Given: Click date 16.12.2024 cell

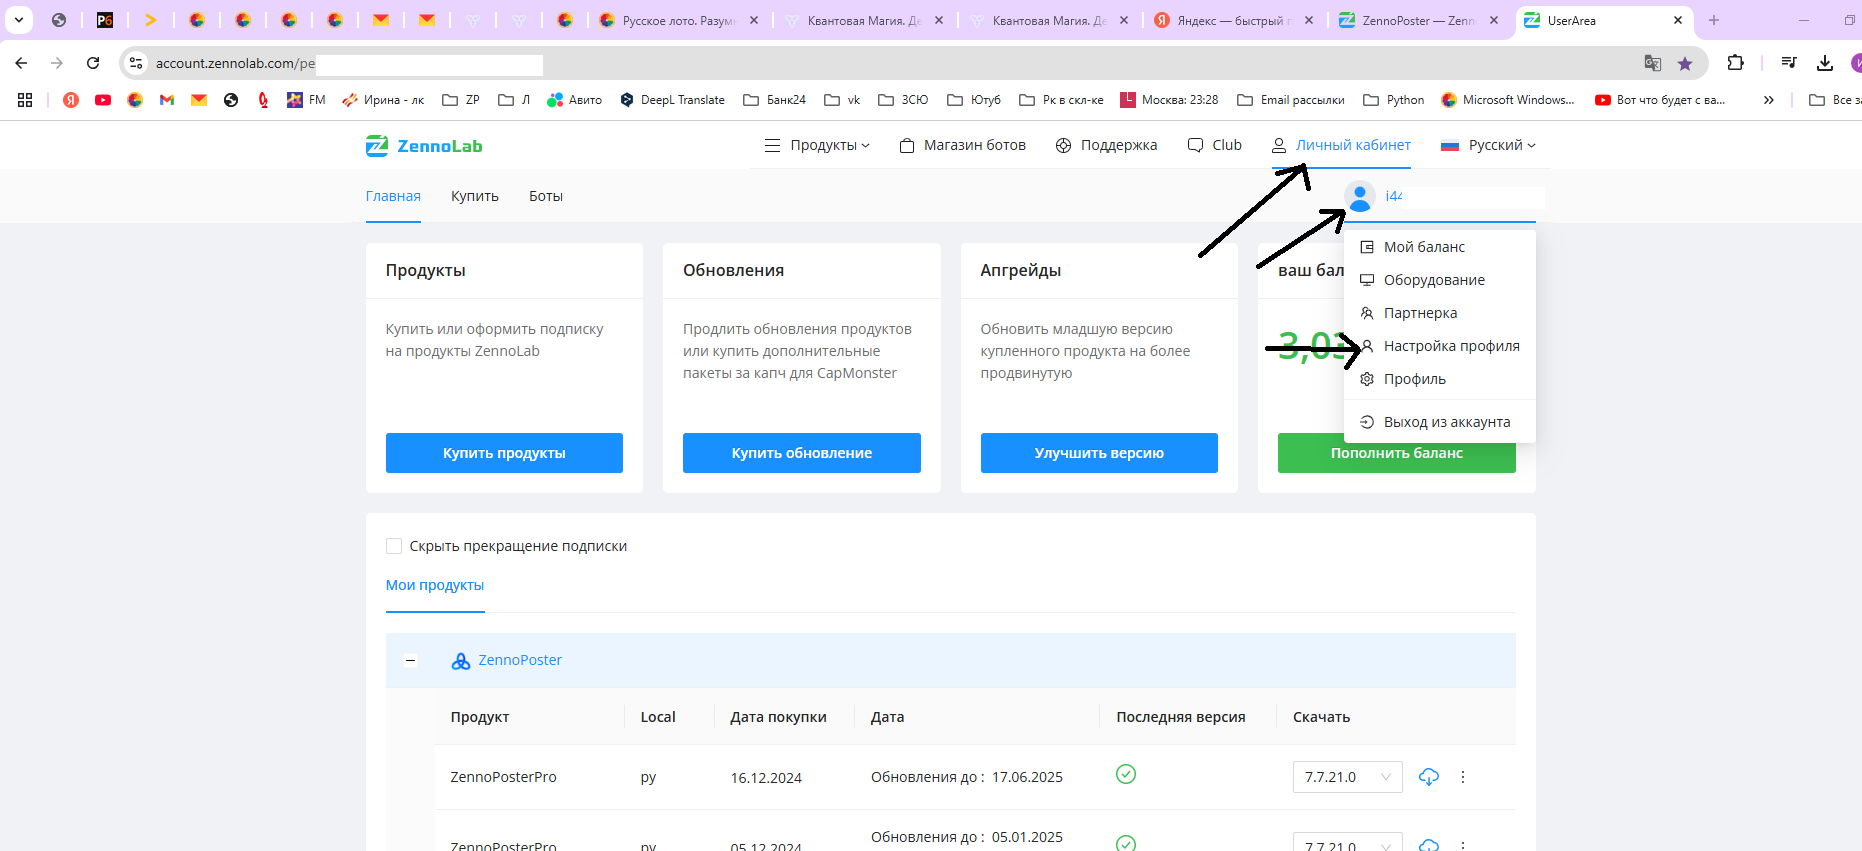Looking at the screenshot, I should [x=766, y=778].
